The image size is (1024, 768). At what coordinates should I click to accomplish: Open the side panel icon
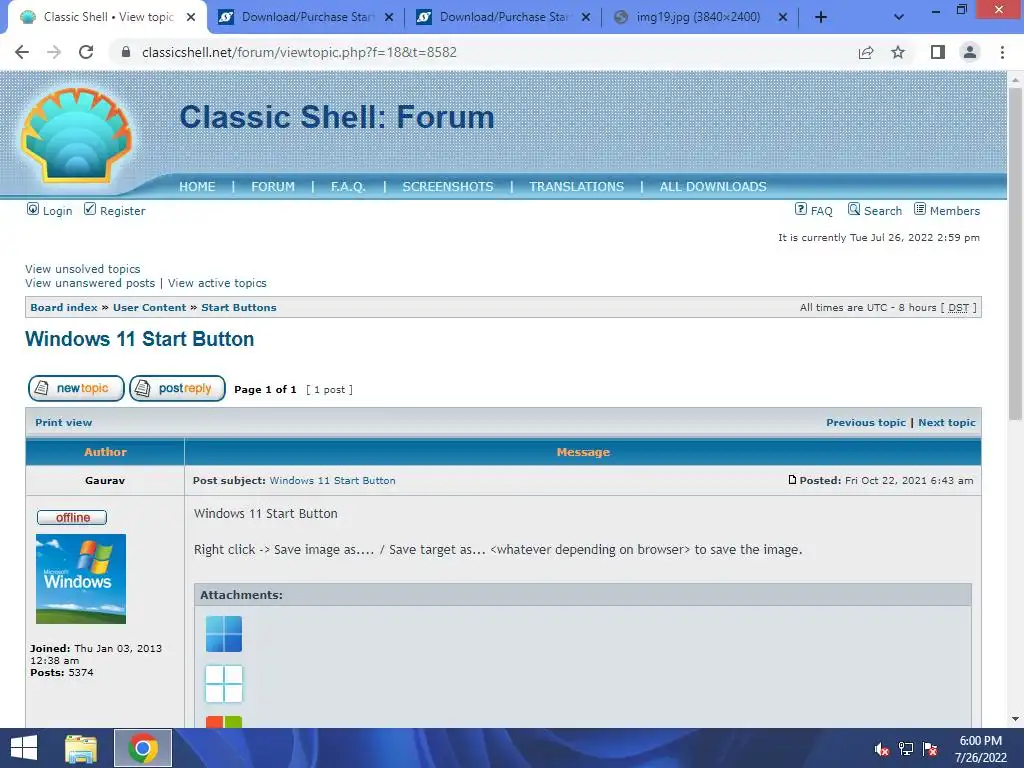tap(938, 52)
